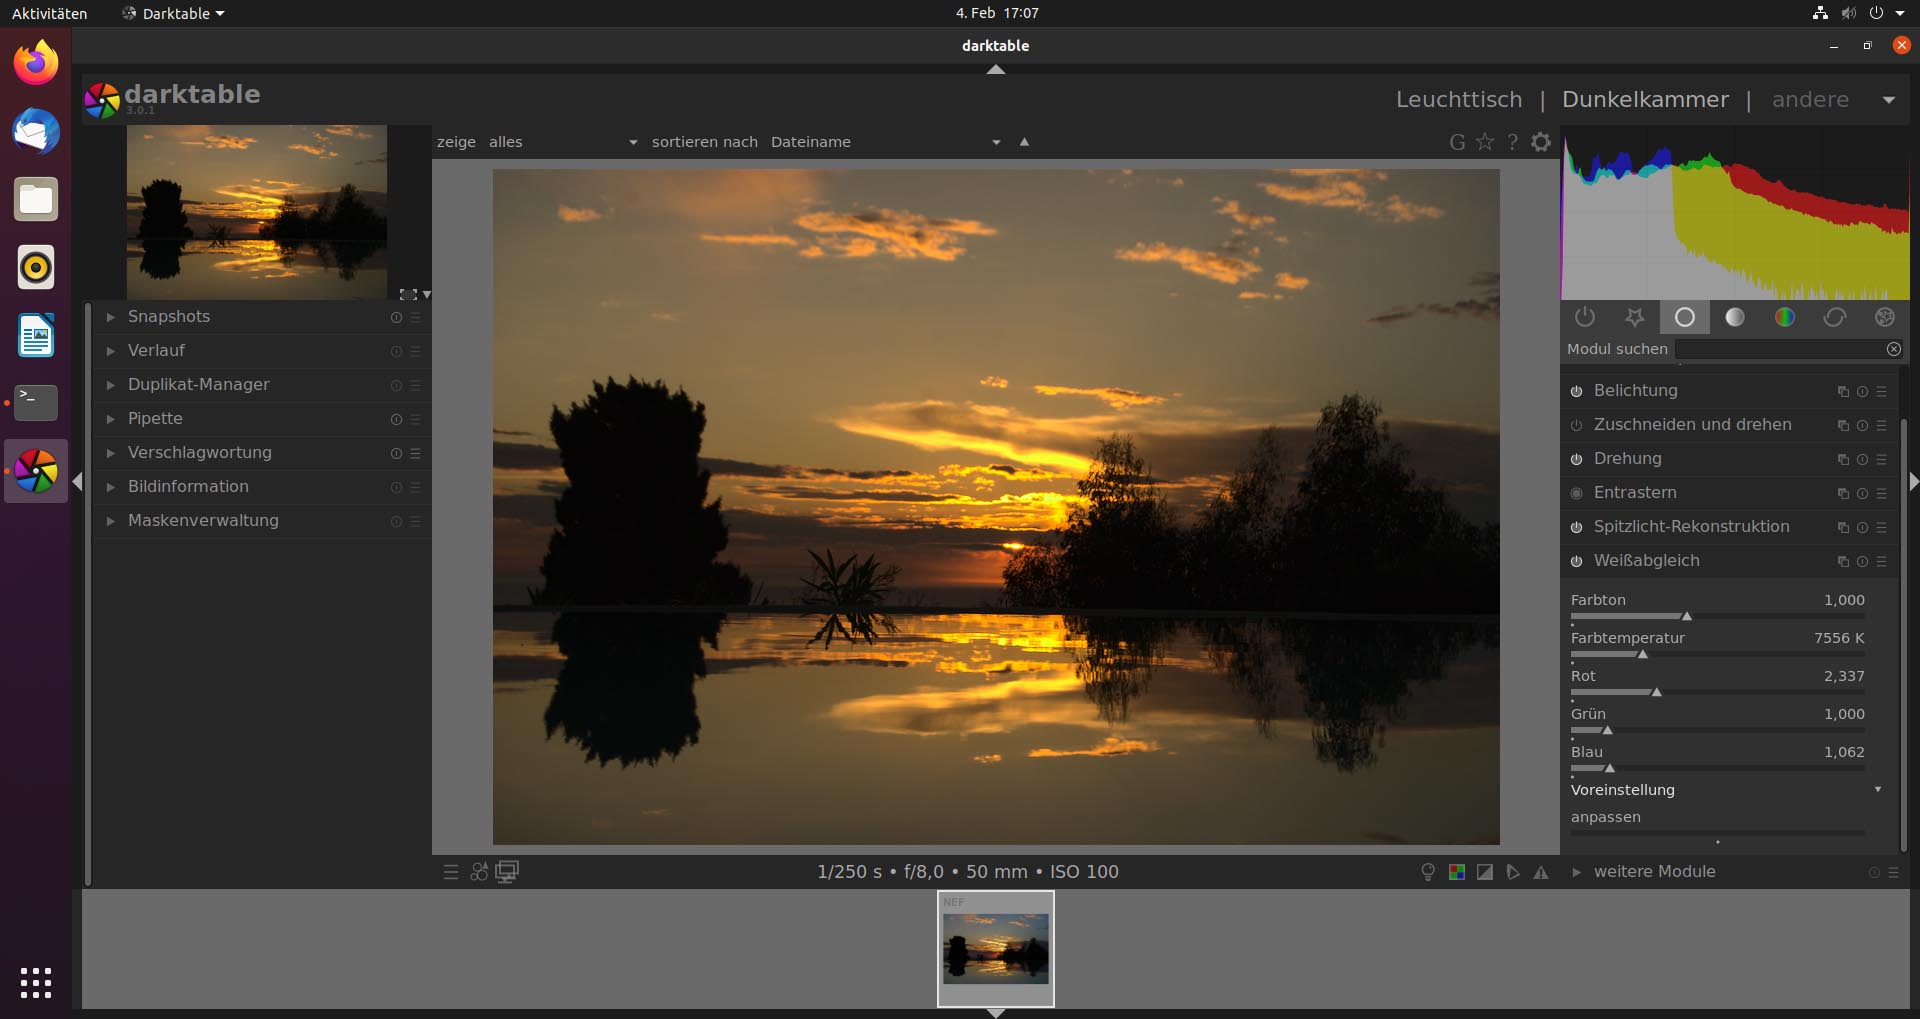Open the color modules group
This screenshot has height=1019, width=1920.
coord(1785,317)
